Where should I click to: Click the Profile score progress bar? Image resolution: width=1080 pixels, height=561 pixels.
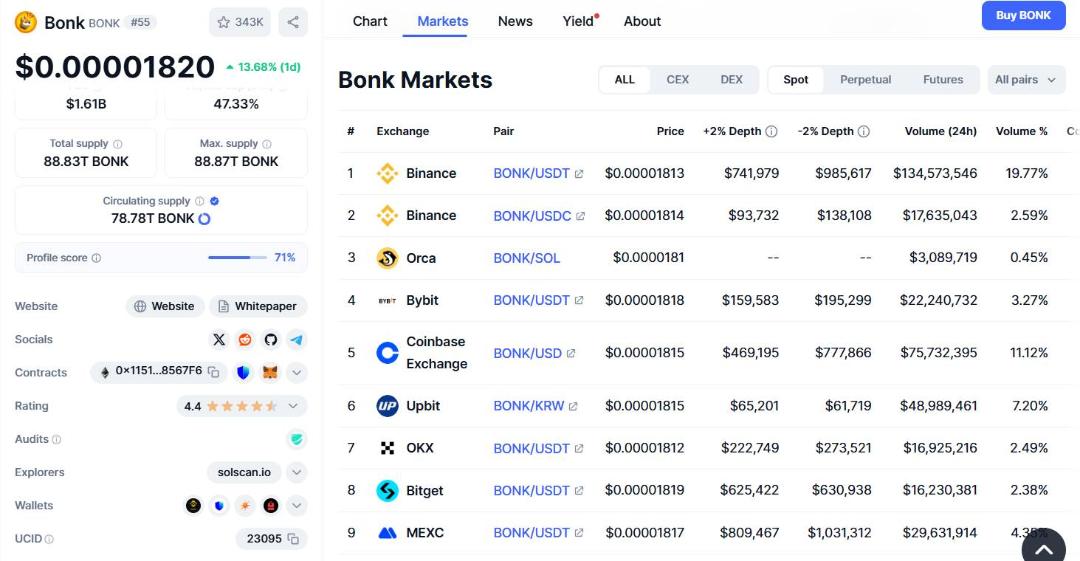(237, 258)
